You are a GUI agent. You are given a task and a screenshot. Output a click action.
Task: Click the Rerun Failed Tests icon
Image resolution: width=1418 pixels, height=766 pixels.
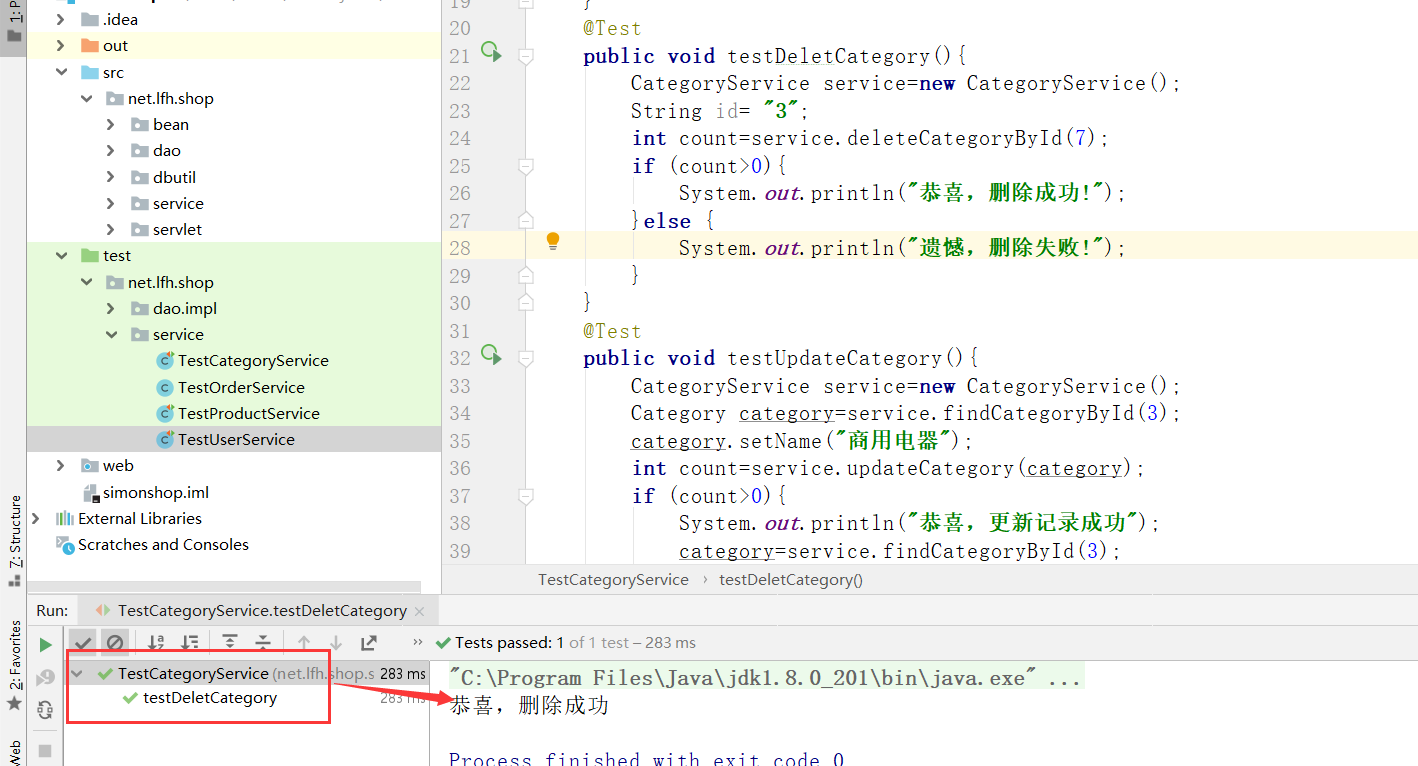[x=45, y=677]
